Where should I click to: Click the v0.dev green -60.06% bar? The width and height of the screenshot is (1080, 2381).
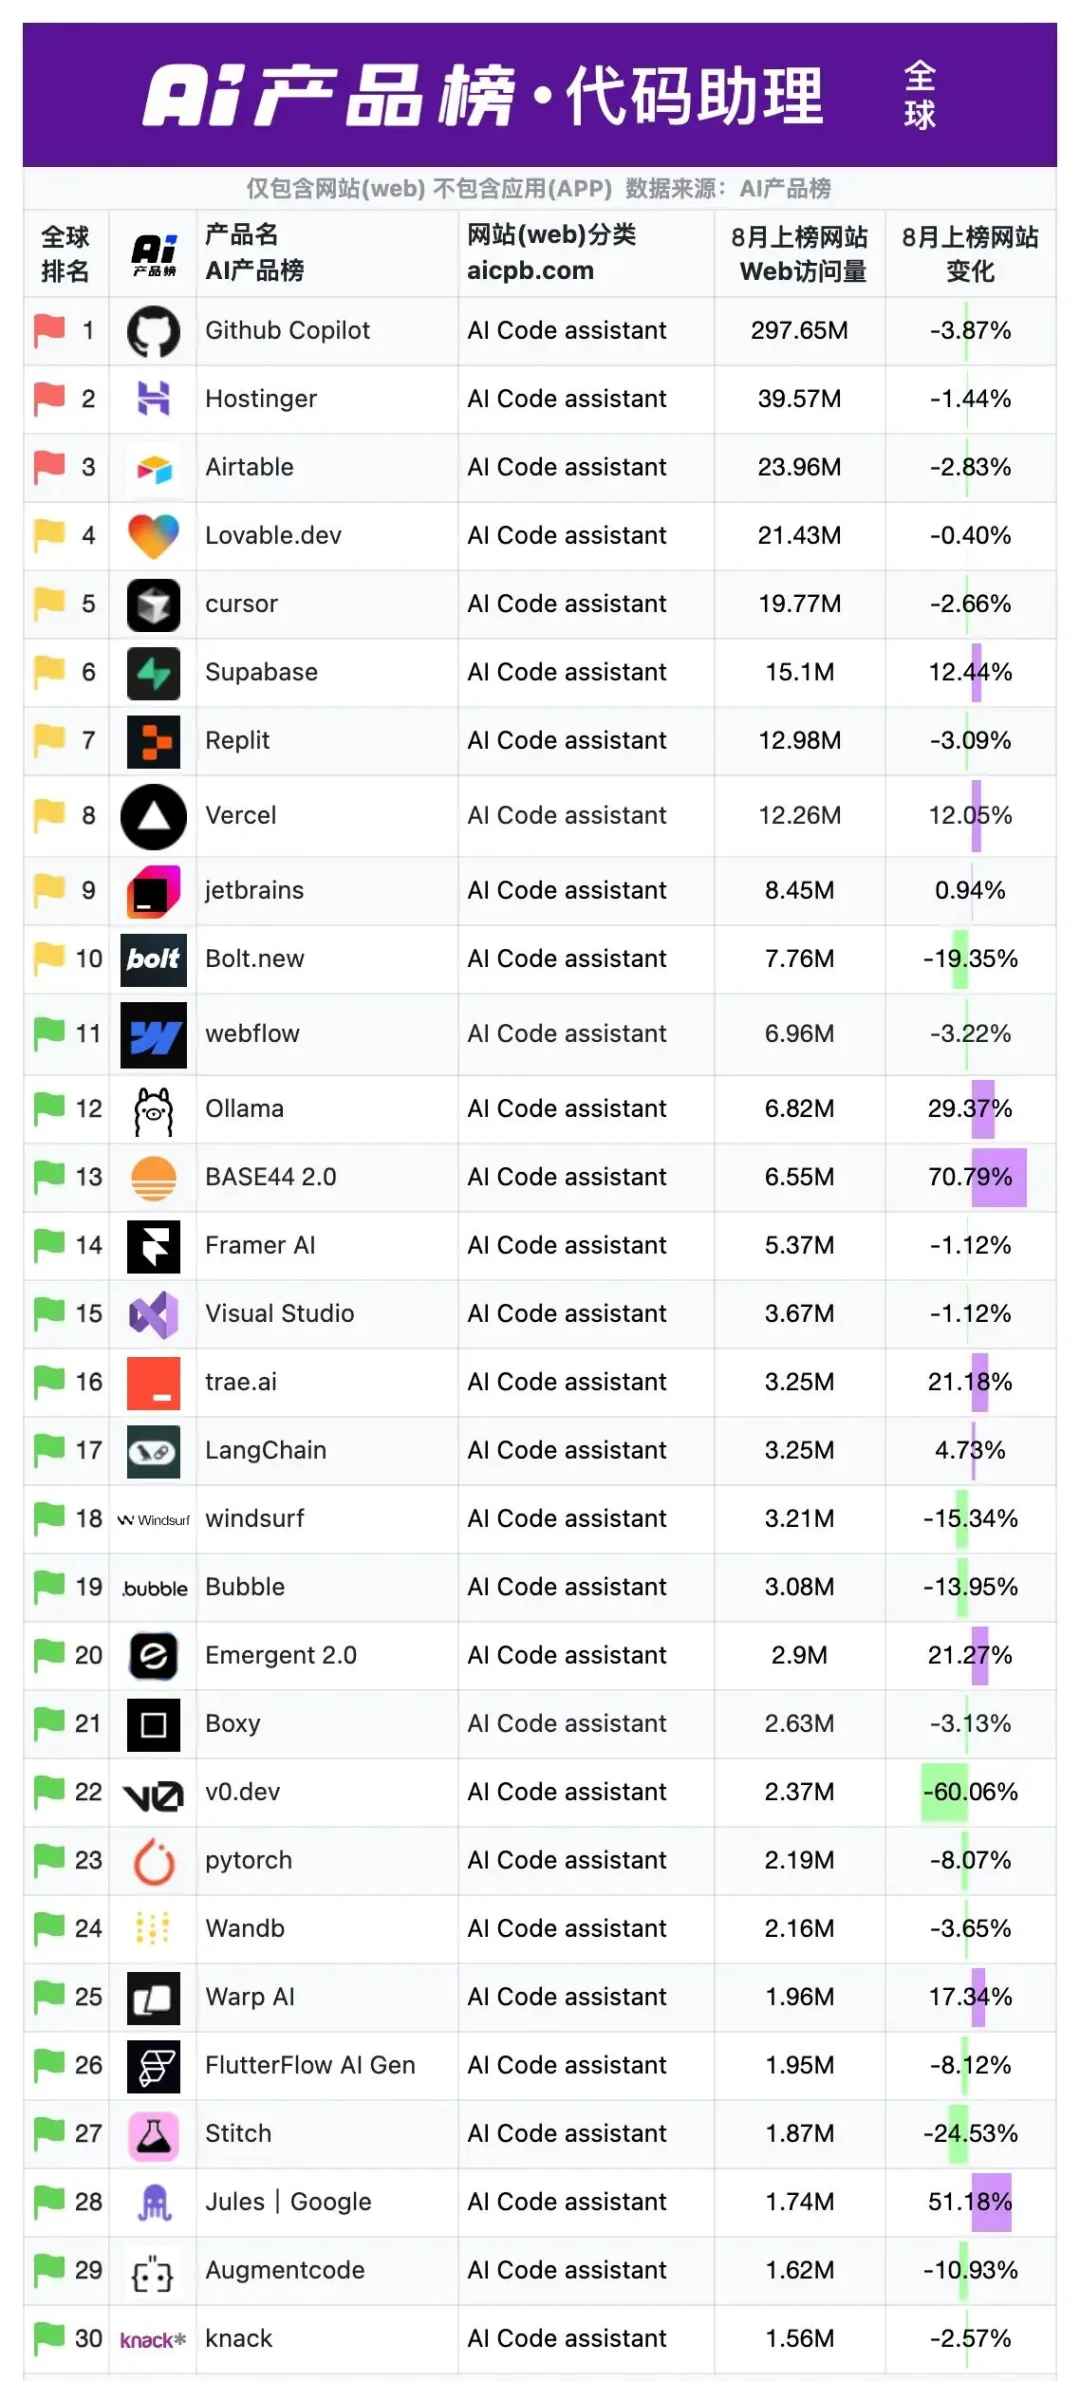click(x=944, y=1792)
